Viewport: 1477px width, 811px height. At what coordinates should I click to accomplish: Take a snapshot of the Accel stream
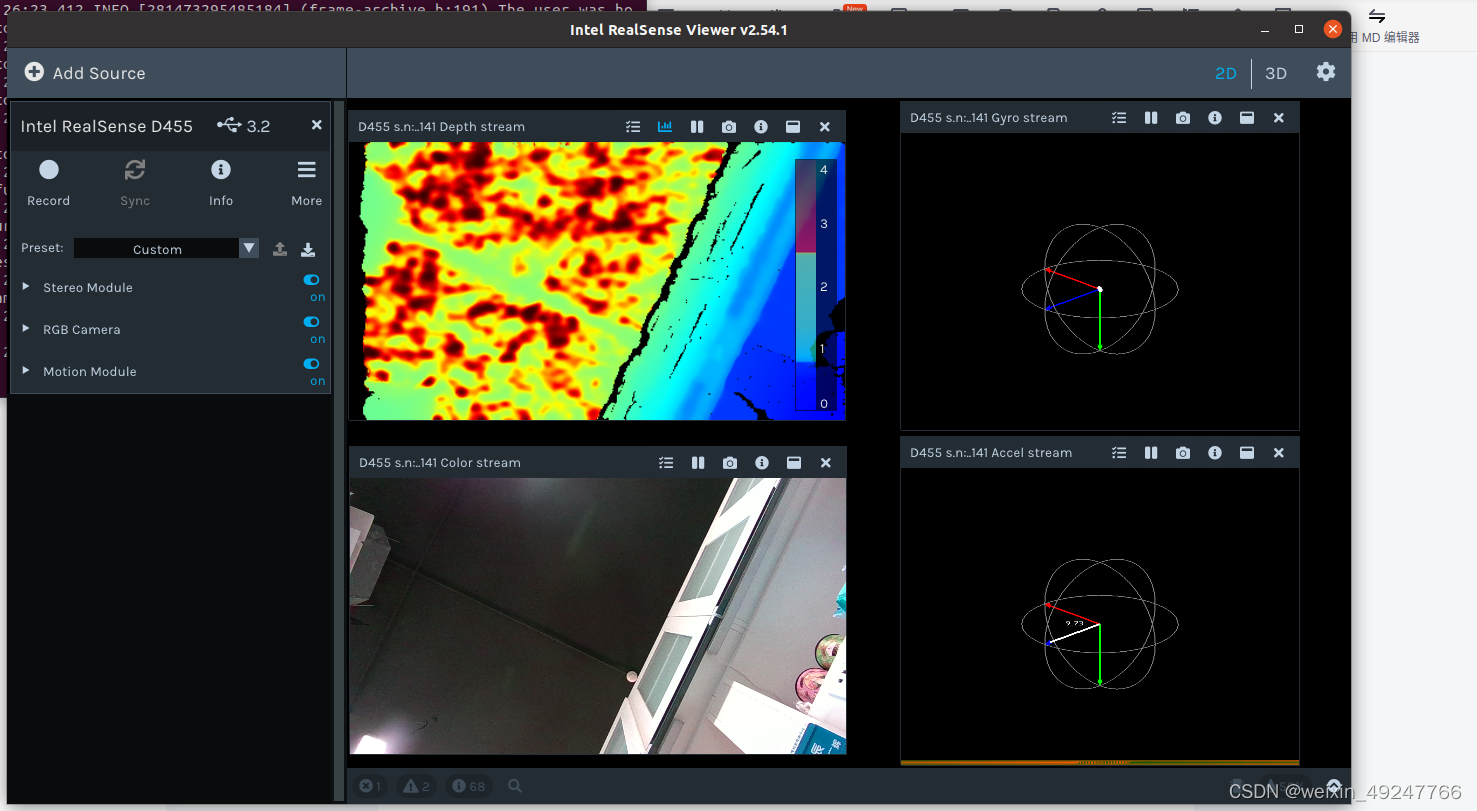point(1183,453)
